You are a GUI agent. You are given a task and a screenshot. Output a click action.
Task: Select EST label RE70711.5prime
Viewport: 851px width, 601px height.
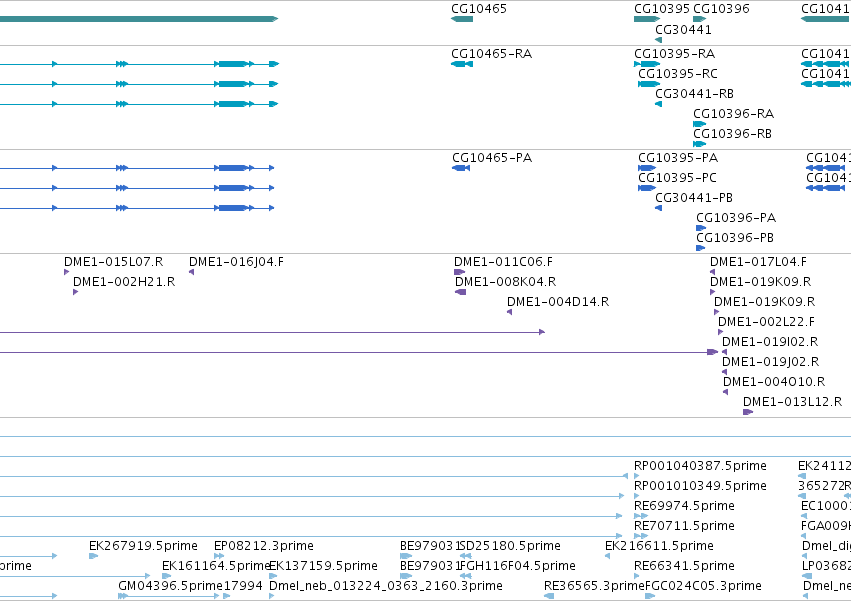[x=684, y=526]
